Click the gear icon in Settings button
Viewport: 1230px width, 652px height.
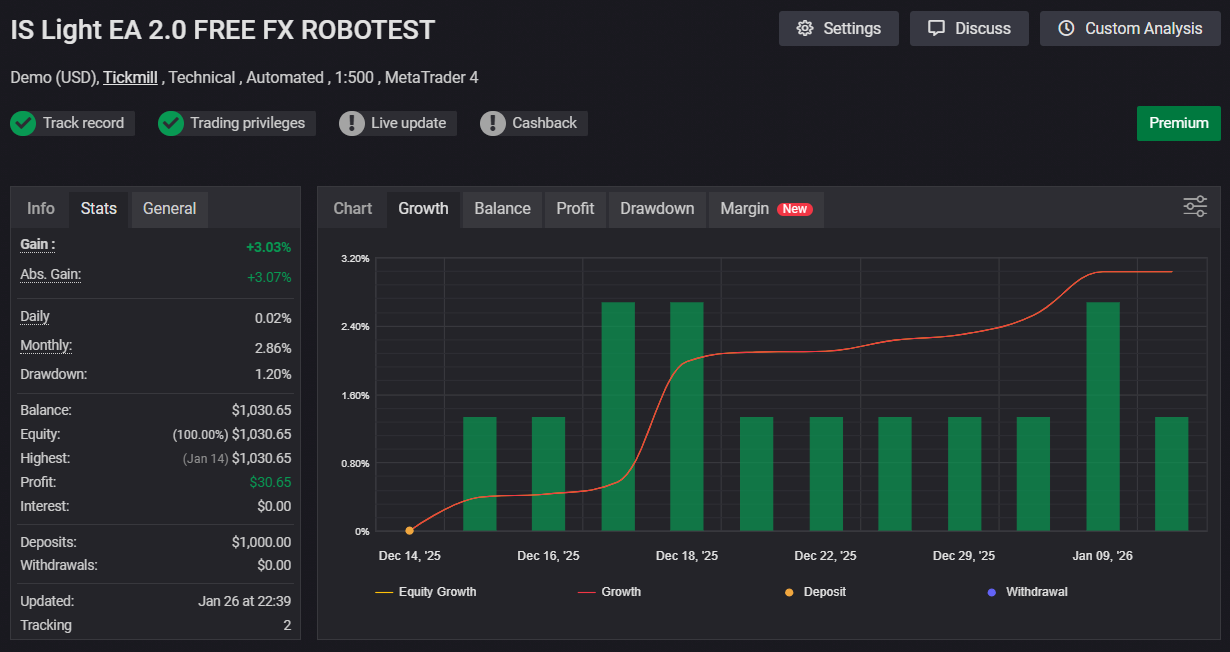coord(805,28)
